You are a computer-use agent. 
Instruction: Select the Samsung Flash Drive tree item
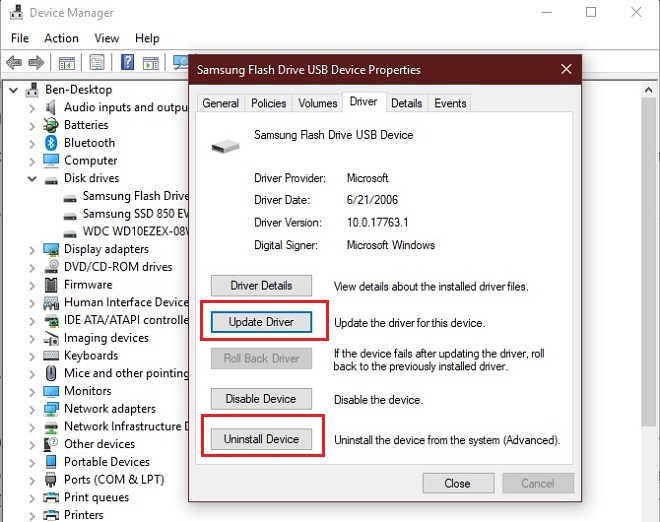point(125,196)
